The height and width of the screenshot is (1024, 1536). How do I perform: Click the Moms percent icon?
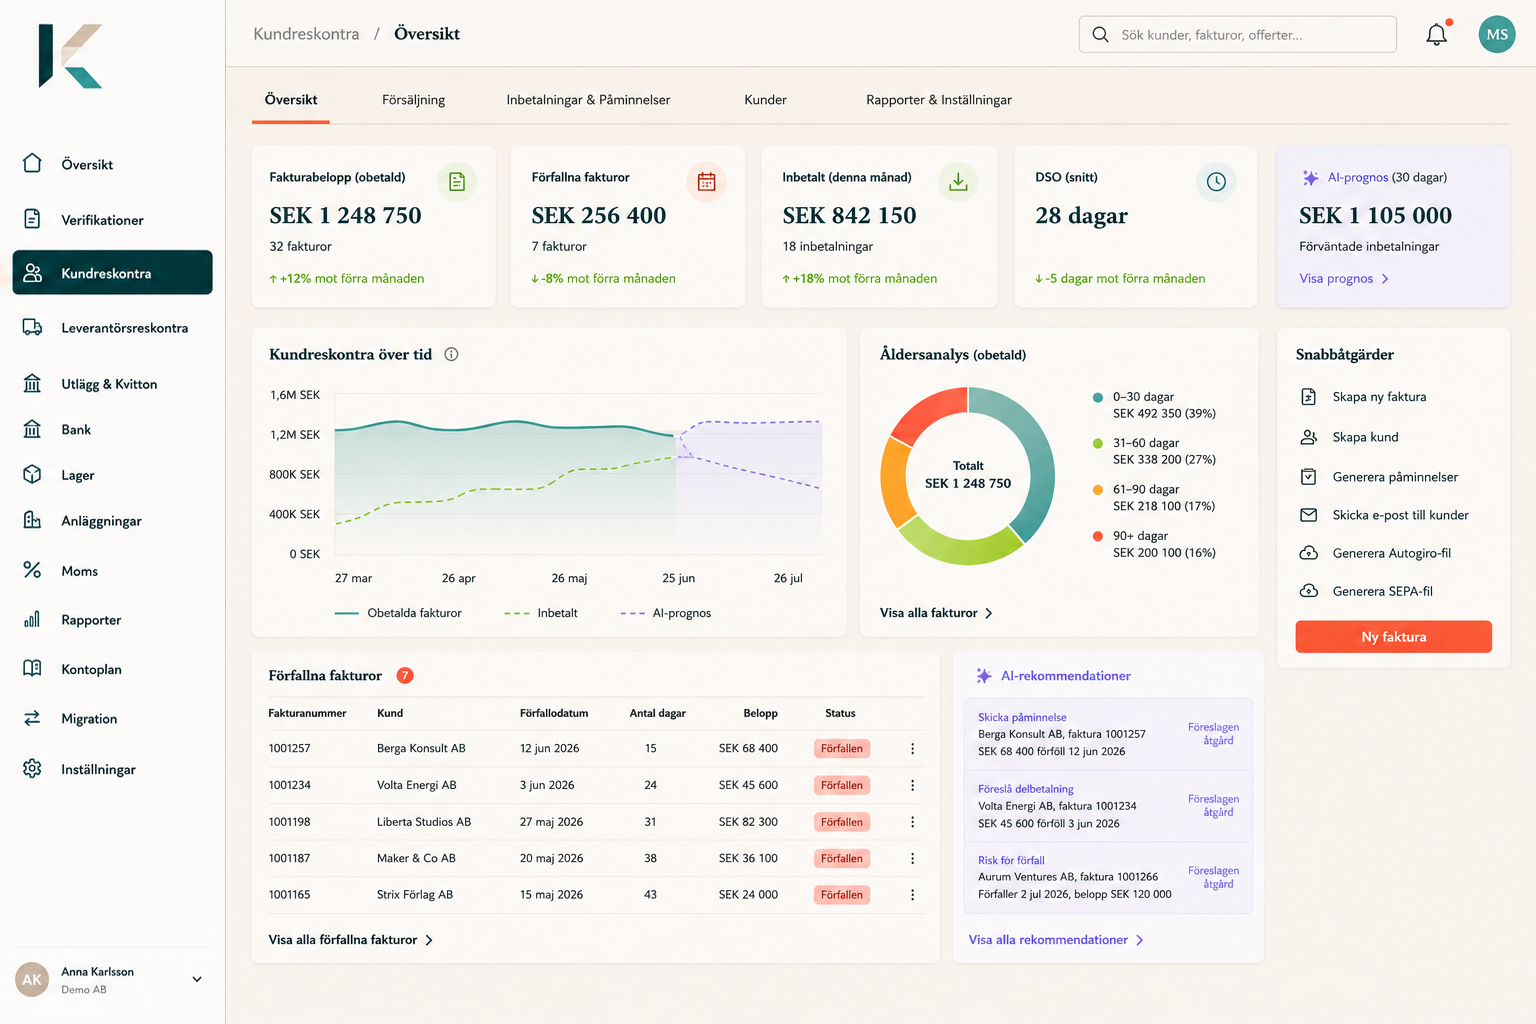click(x=32, y=570)
